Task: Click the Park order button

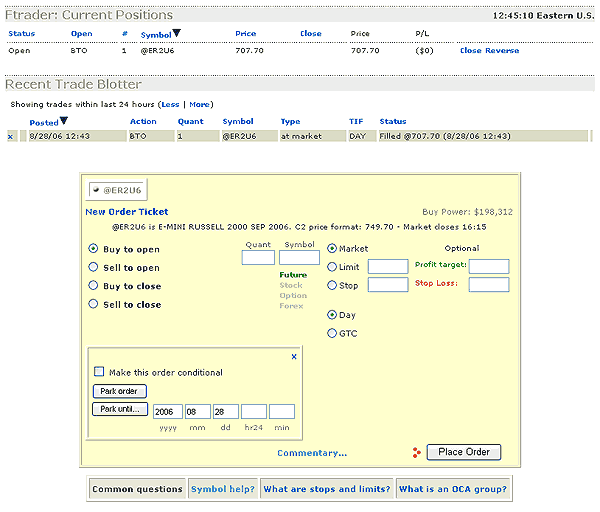Action: (119, 391)
